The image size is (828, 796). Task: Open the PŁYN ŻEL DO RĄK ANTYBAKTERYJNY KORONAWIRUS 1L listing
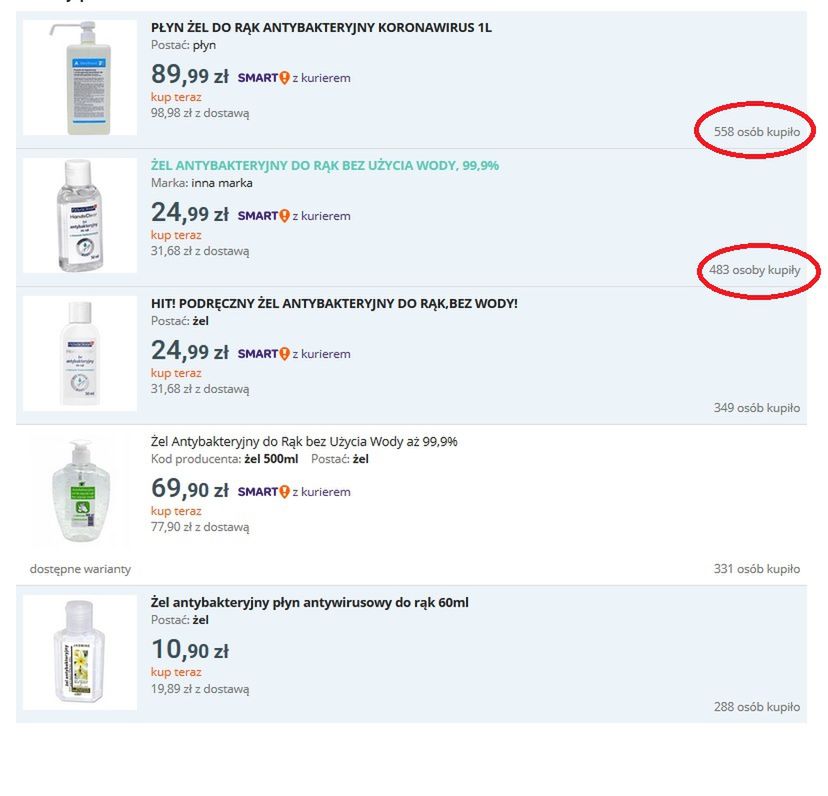321,28
